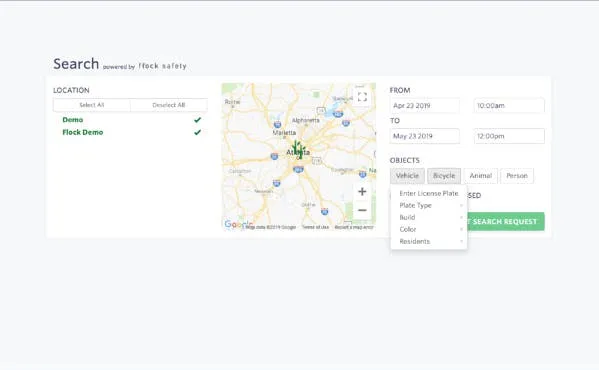Toggle the Animal object filter
Viewport: 599px width, 370px height.
pos(481,176)
